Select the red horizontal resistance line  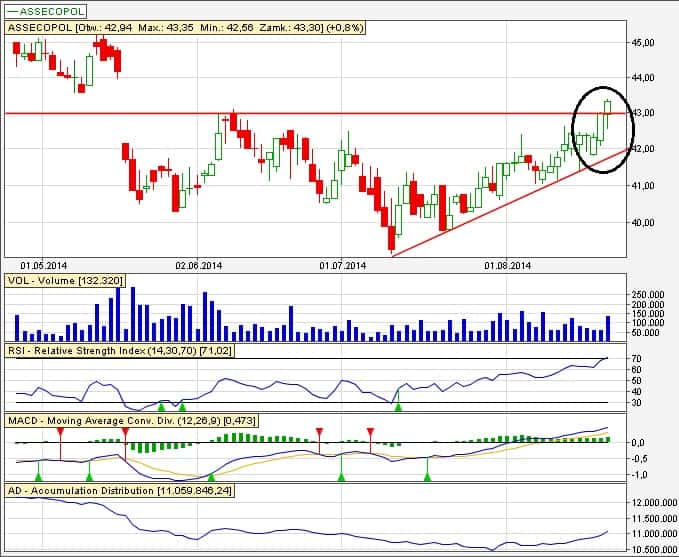click(x=300, y=113)
